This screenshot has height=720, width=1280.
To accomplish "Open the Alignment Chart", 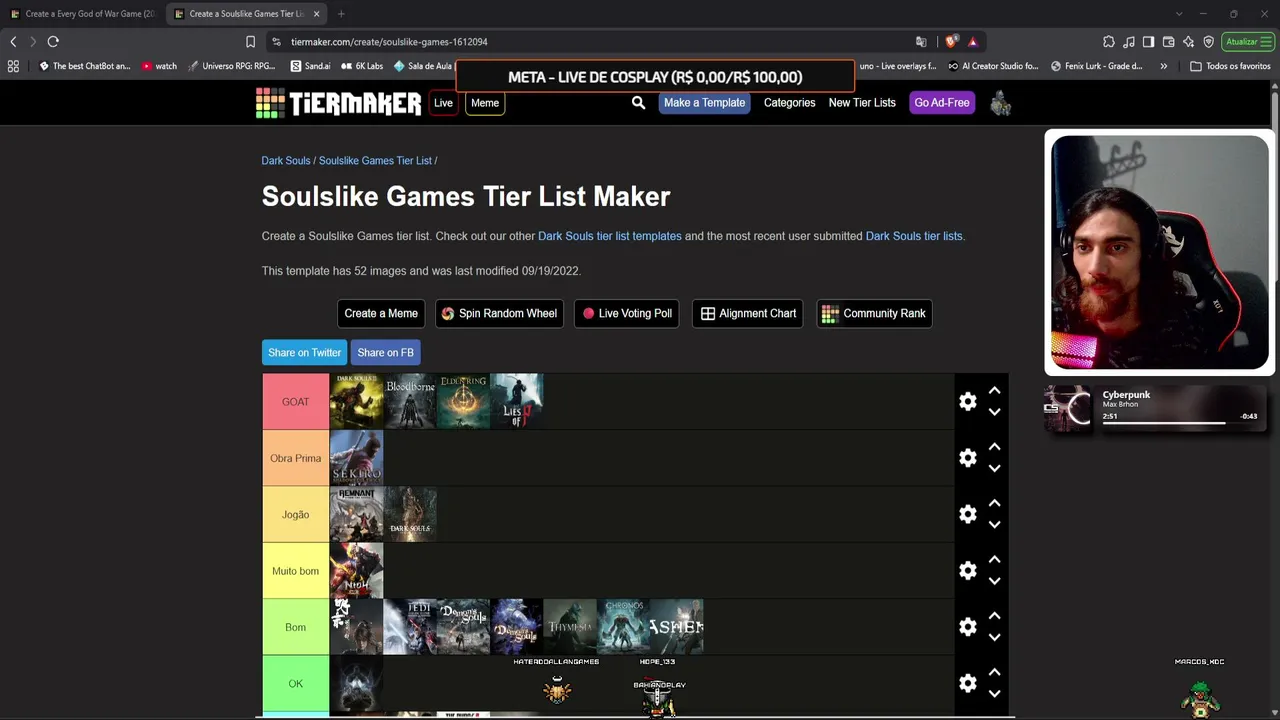I will pyautogui.click(x=748, y=313).
